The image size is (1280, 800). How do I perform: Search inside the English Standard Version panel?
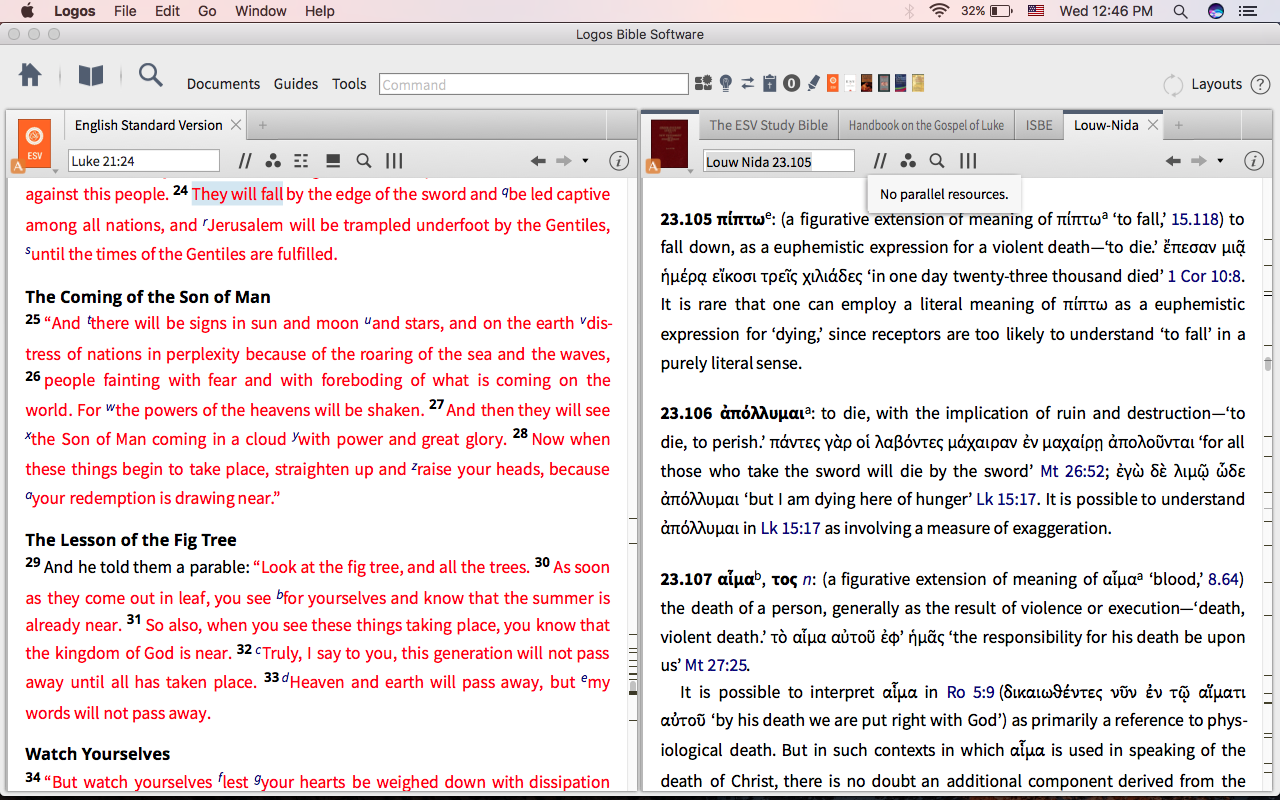point(364,161)
